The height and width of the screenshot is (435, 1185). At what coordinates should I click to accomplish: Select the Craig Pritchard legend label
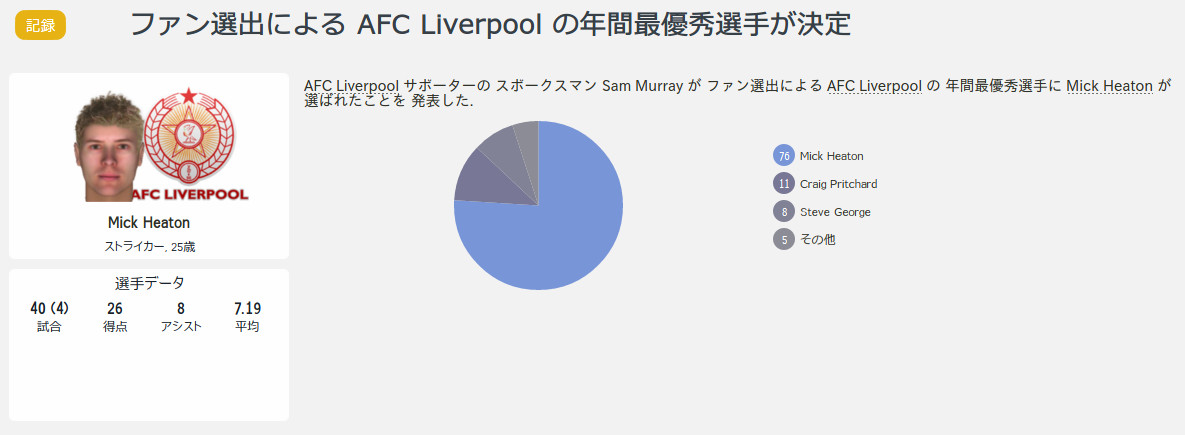838,184
